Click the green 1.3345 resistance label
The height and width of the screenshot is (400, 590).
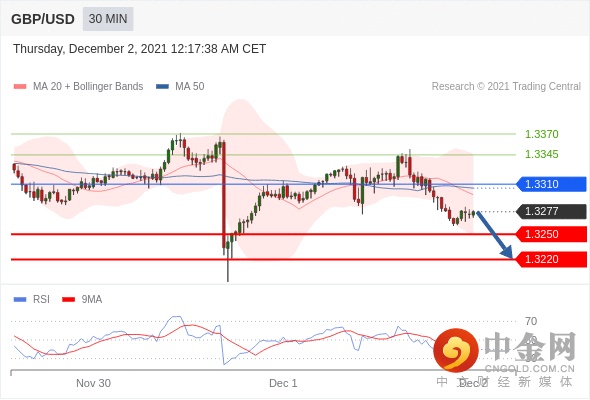pyautogui.click(x=541, y=154)
